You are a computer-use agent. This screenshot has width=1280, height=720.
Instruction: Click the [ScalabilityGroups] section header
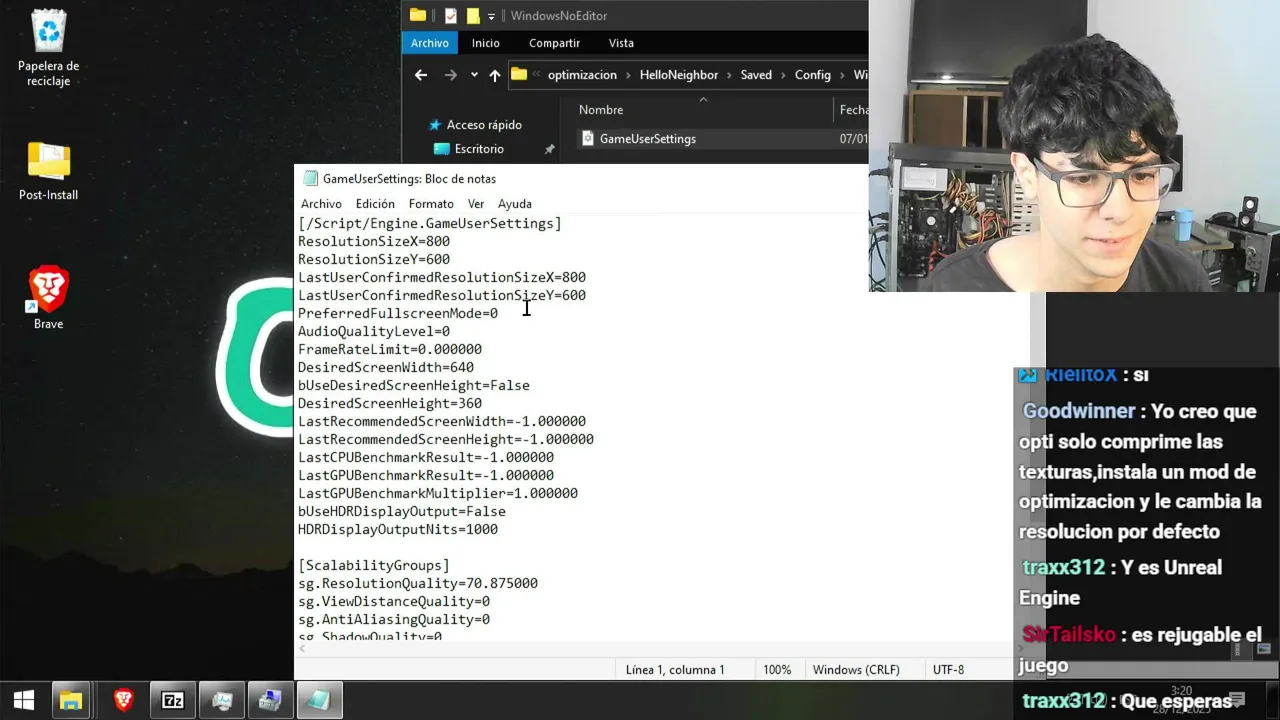click(x=374, y=565)
